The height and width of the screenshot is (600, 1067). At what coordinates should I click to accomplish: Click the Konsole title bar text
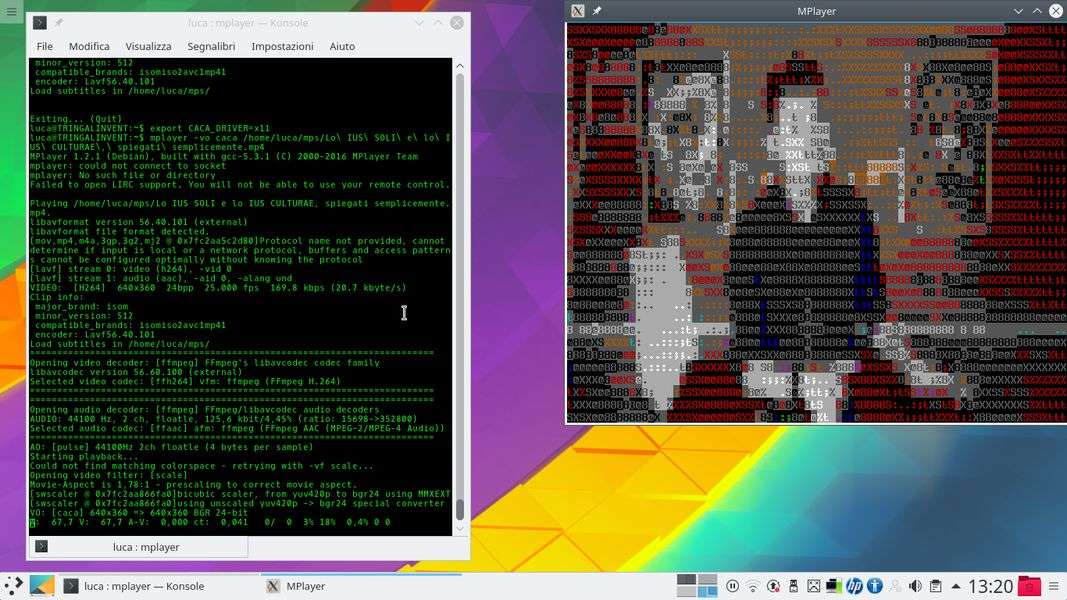point(248,22)
